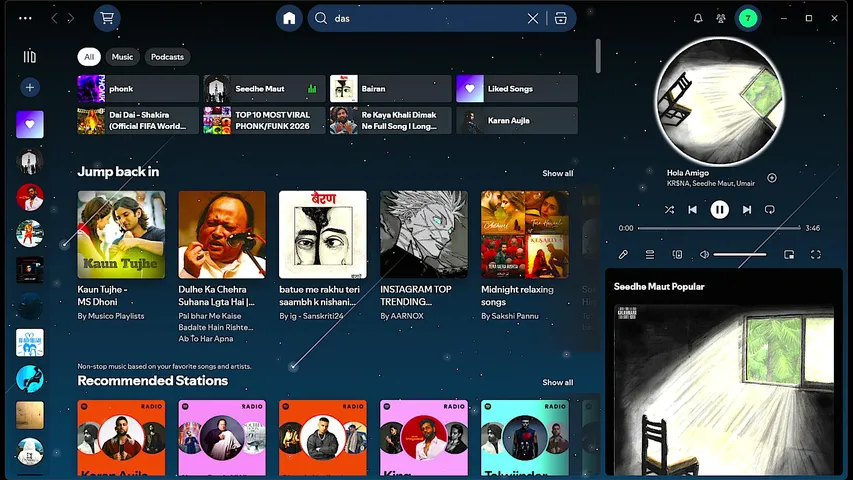The image size is (853, 480).
Task: Show all in Jump back in
Action: point(557,173)
